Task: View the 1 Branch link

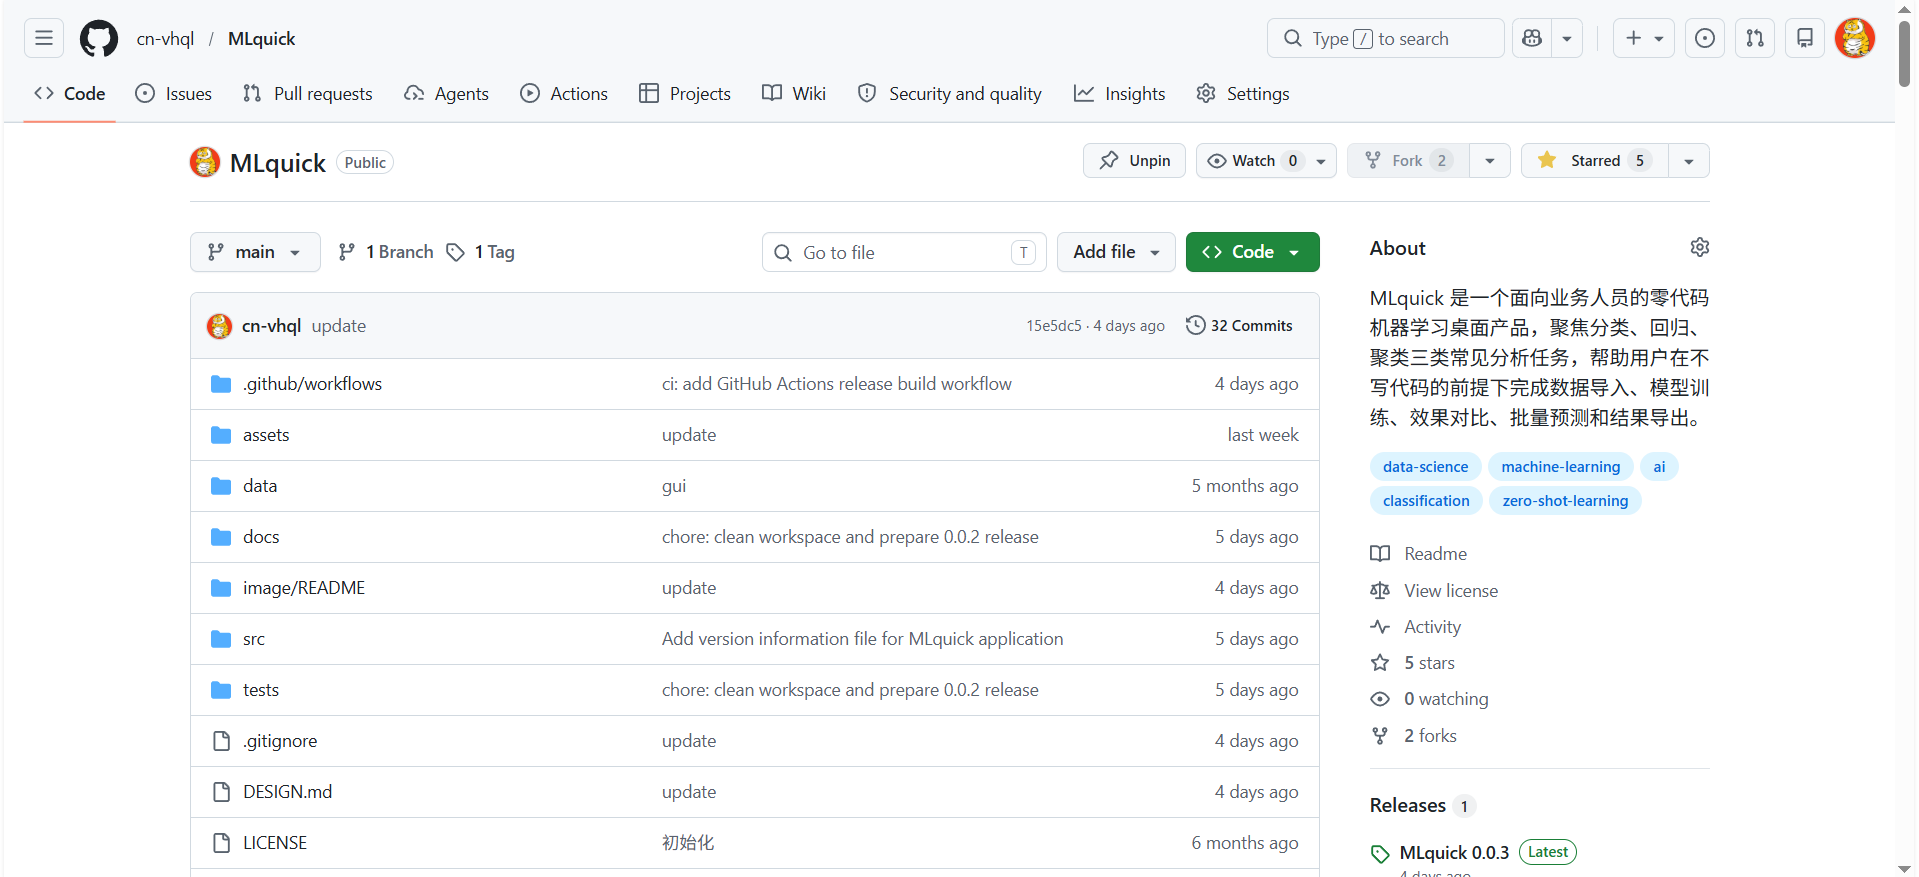Action: [386, 252]
